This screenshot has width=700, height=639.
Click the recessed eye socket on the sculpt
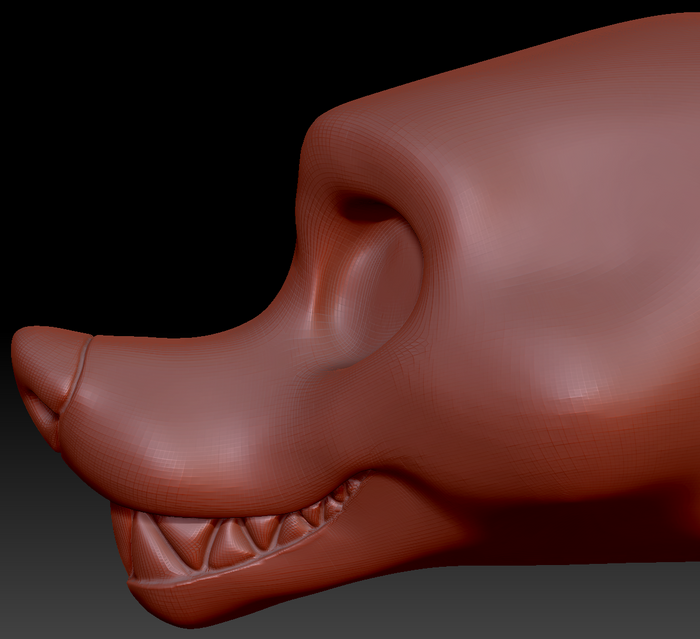[x=366, y=281]
